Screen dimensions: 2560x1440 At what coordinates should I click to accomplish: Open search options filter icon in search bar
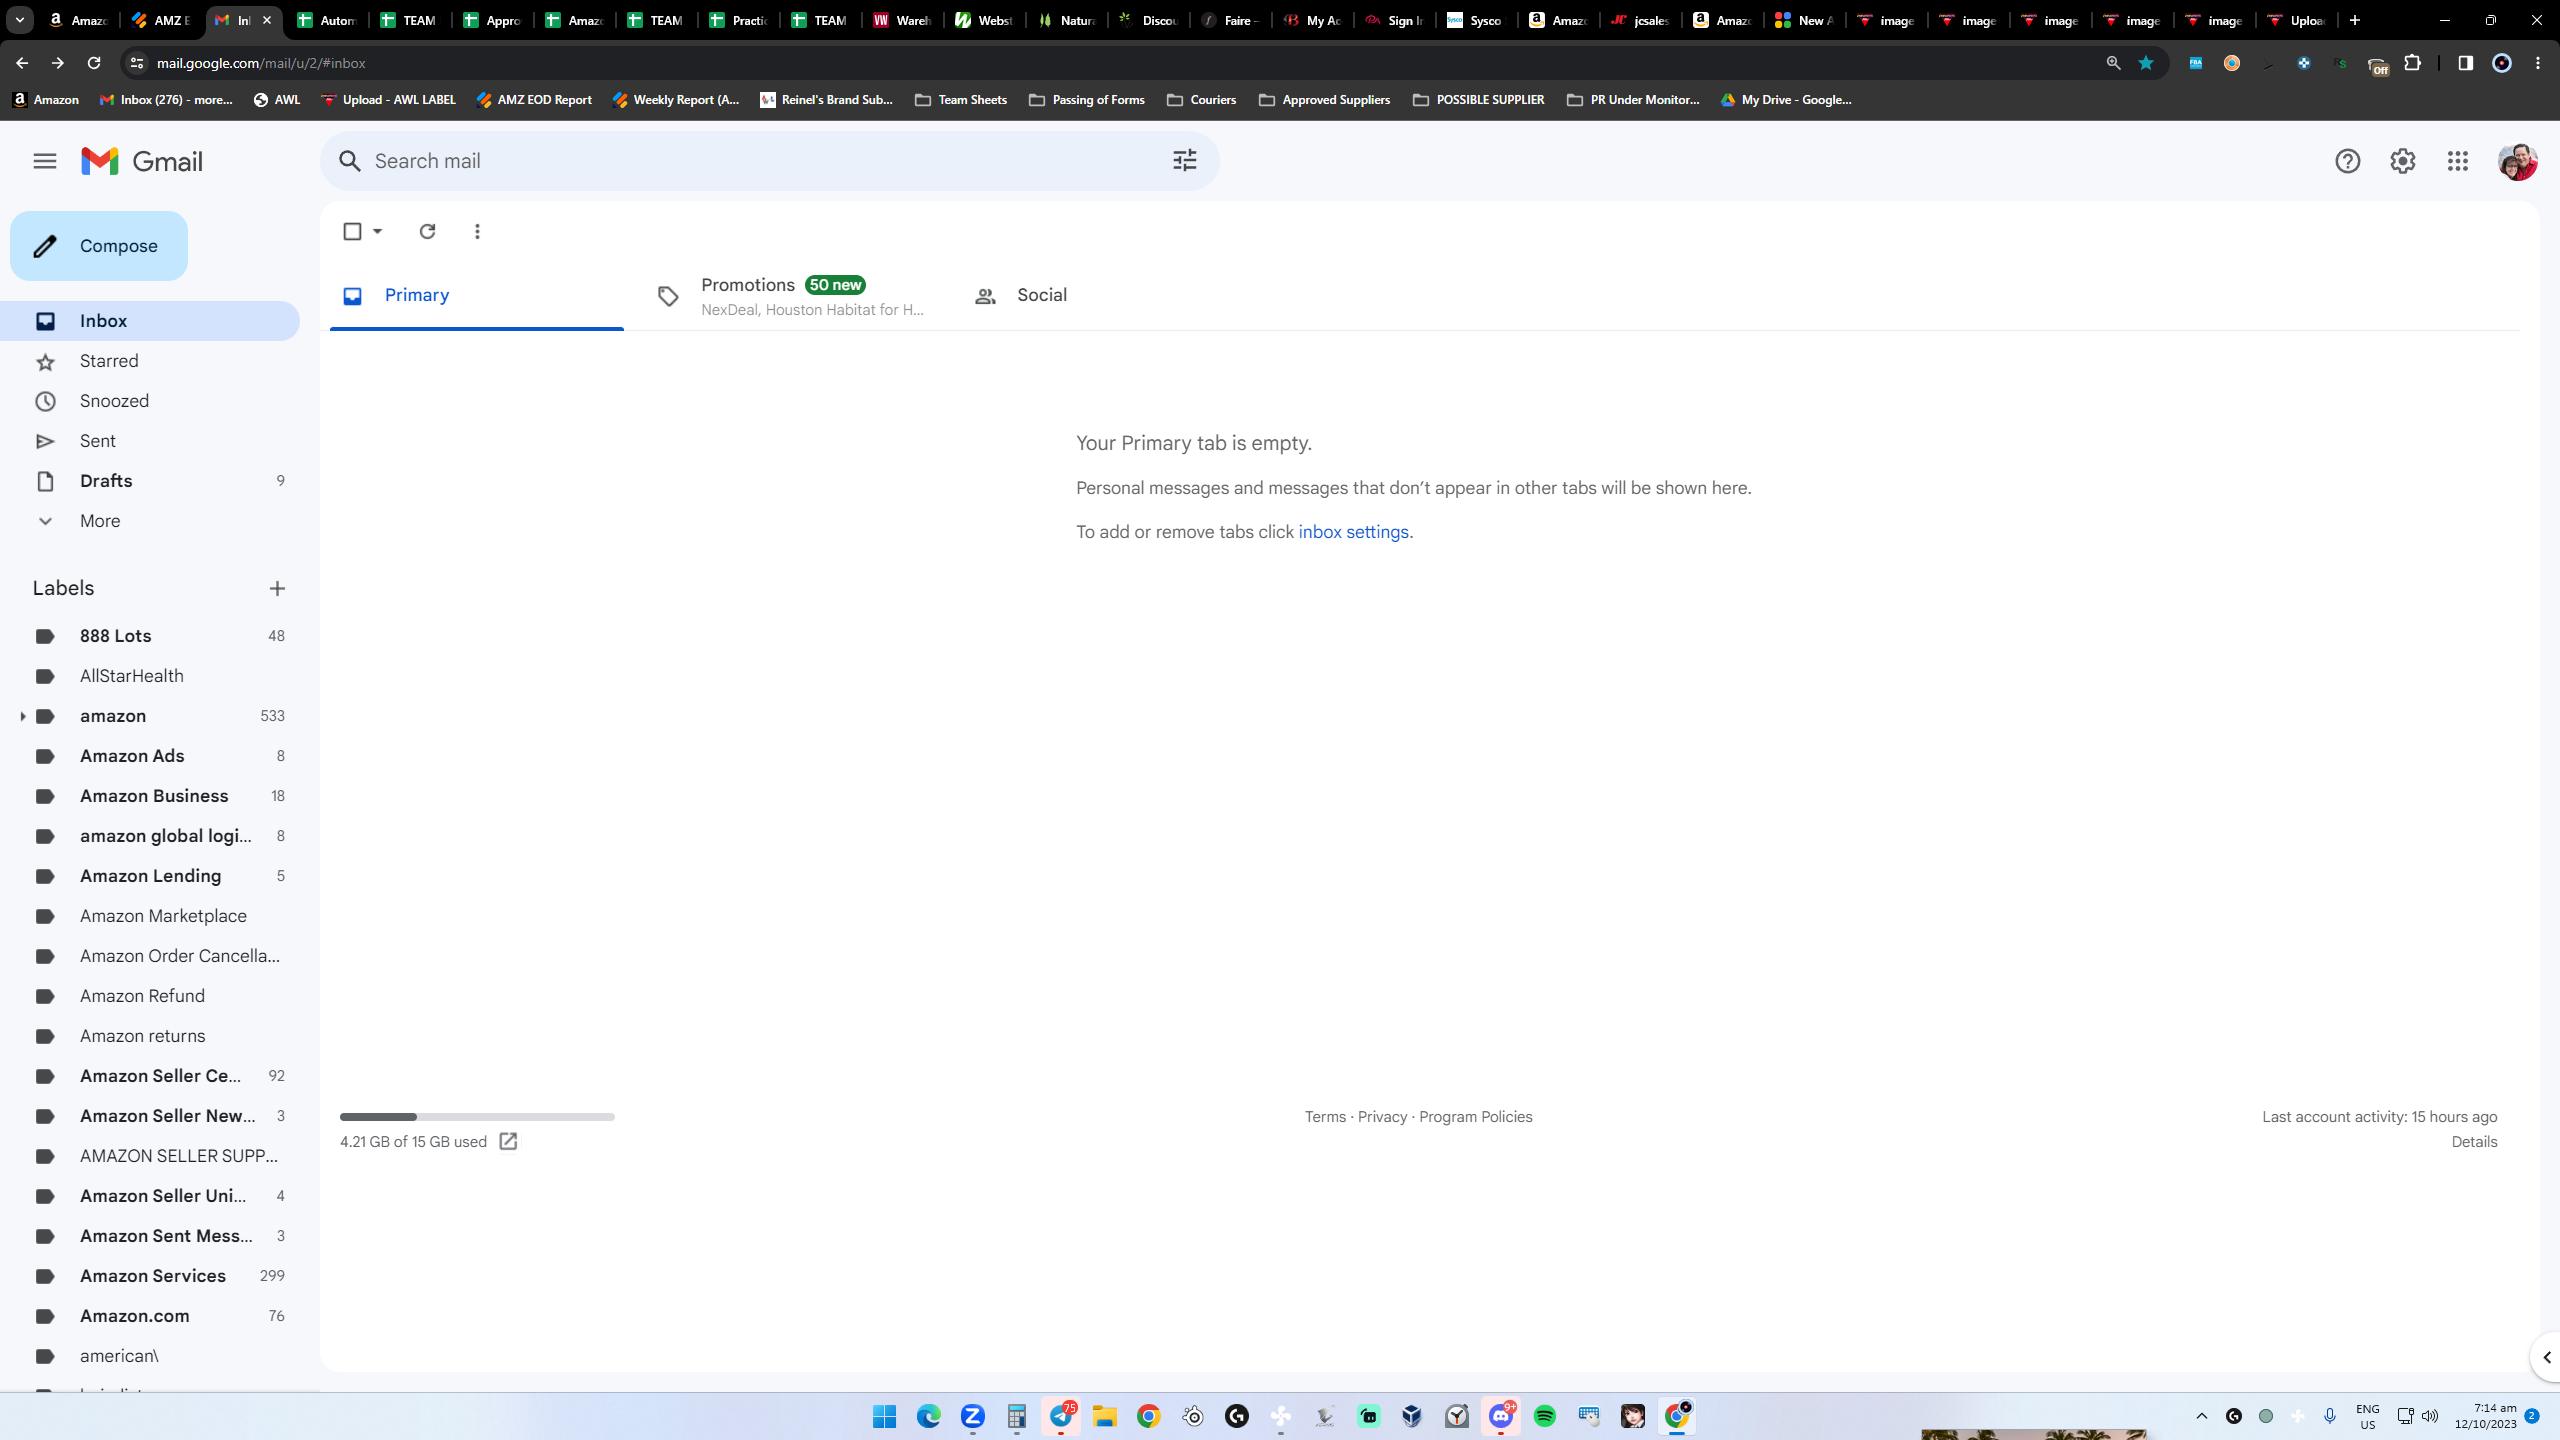coord(1184,161)
